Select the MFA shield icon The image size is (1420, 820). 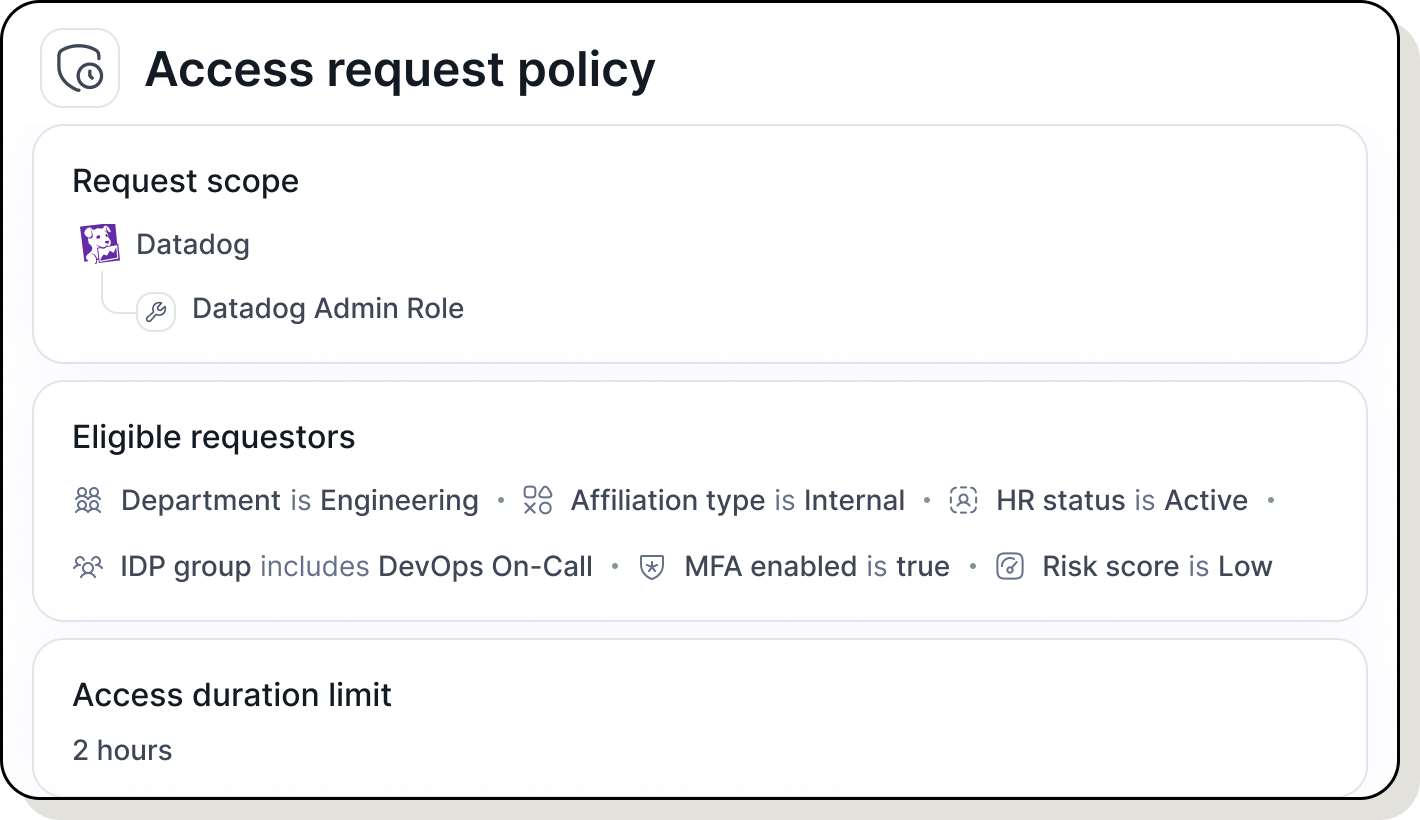[651, 566]
